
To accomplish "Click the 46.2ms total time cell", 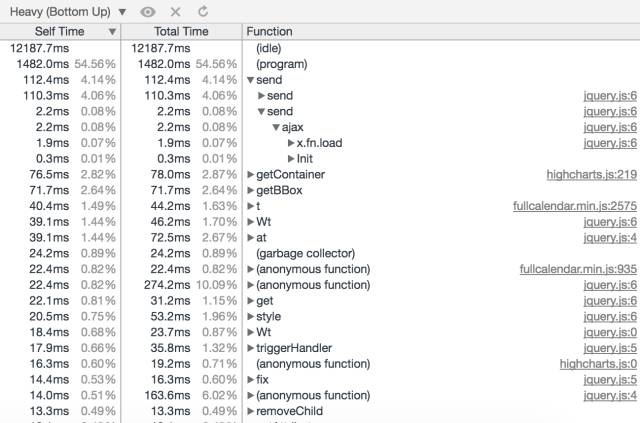I will [x=170, y=222].
